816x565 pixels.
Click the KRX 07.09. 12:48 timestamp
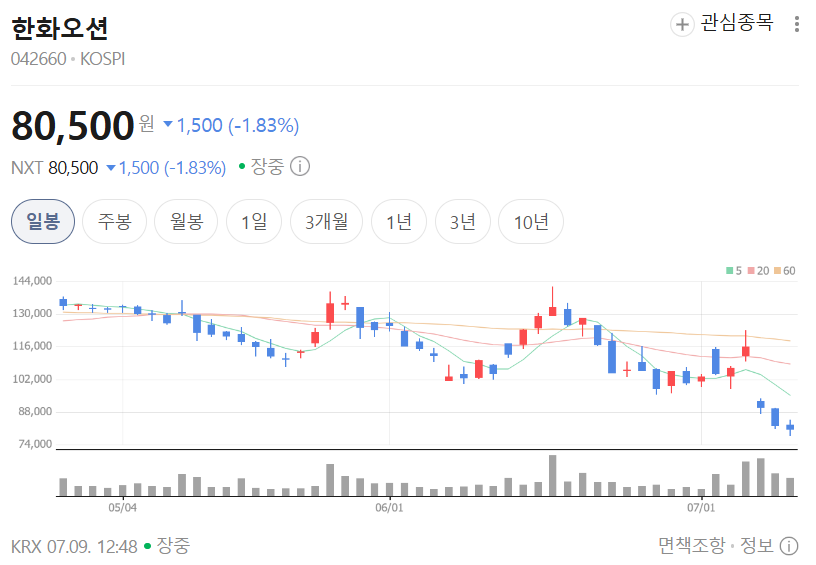[74, 546]
